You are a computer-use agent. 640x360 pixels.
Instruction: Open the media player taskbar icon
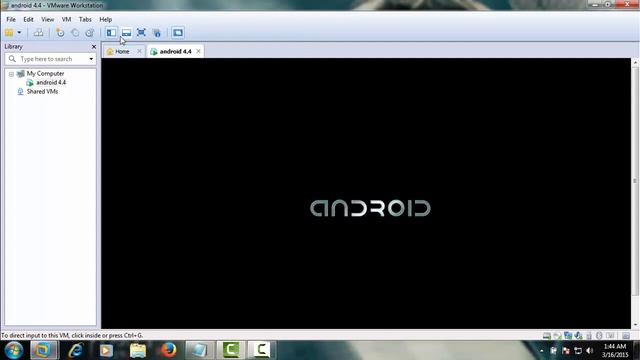coord(106,350)
